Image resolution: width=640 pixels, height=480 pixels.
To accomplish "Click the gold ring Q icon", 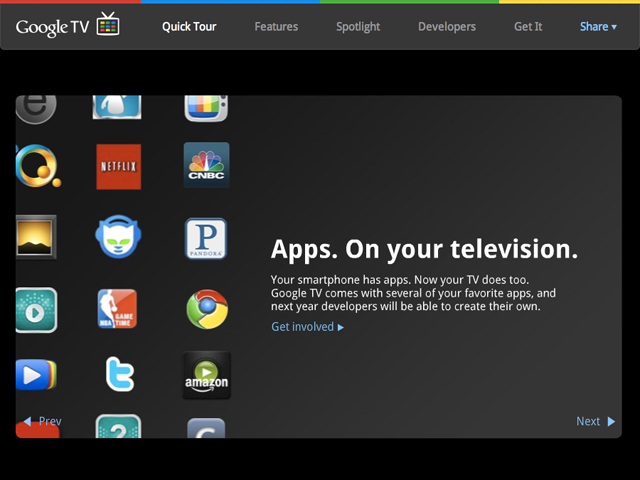I will coord(38,166).
